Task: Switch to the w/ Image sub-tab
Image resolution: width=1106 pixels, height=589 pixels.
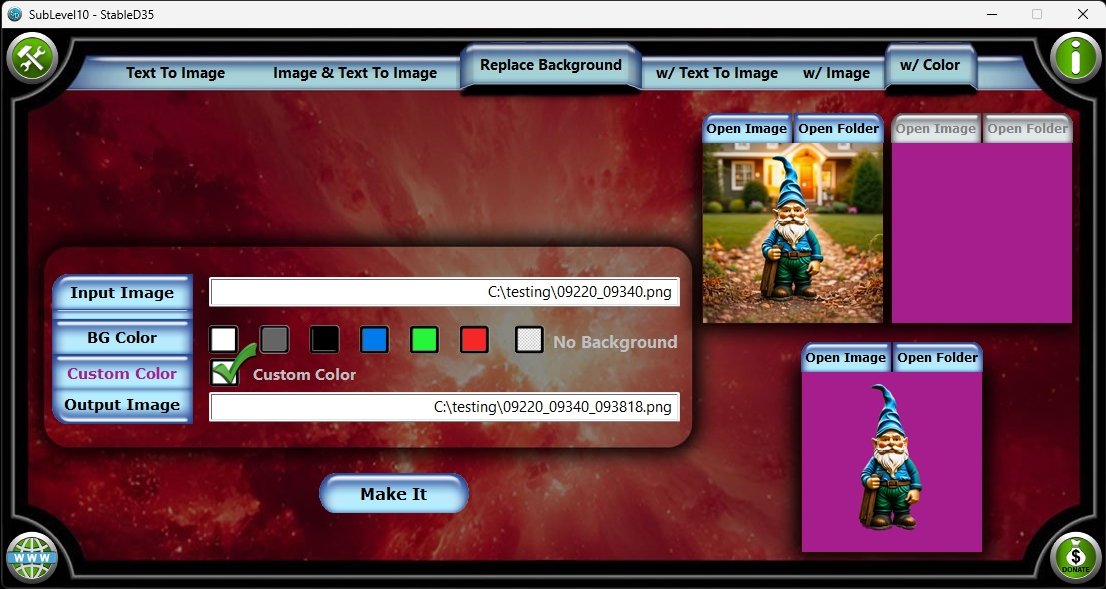Action: [836, 73]
